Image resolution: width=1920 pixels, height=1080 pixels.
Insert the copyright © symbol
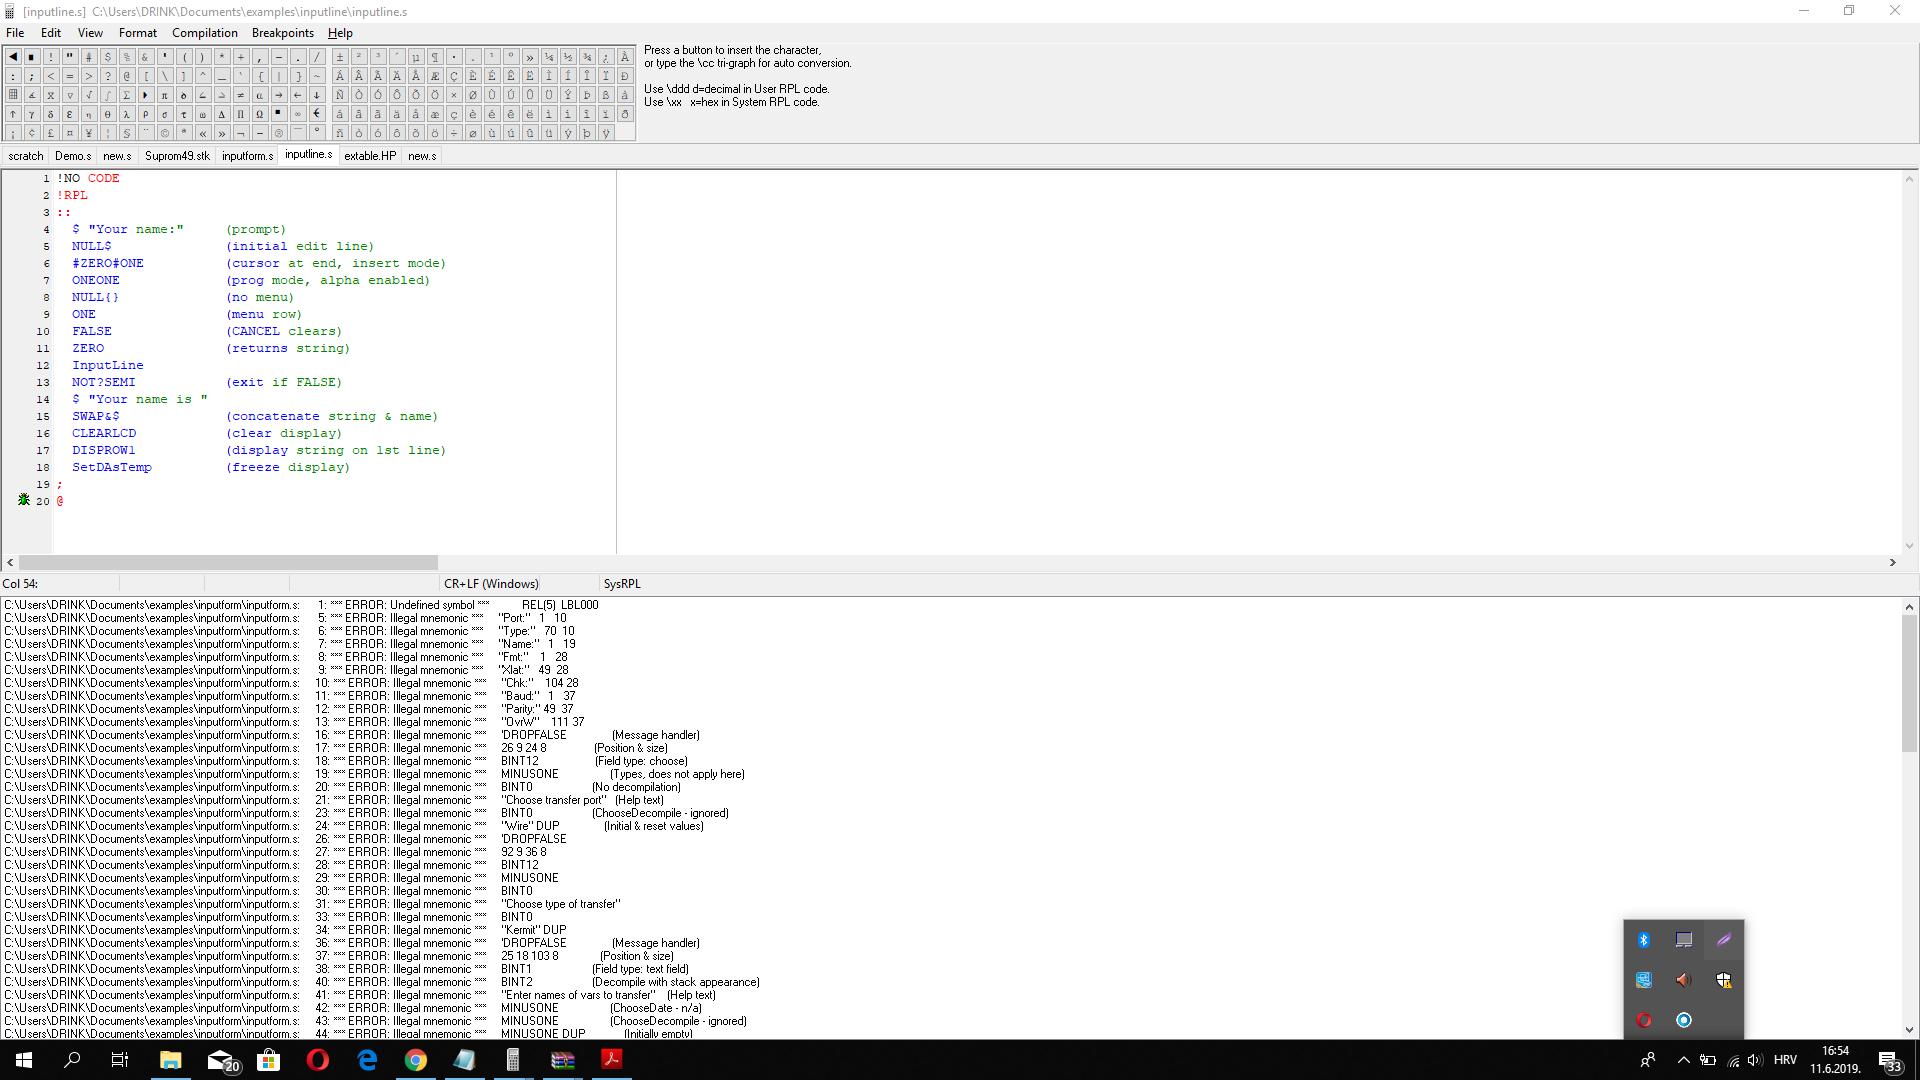coord(164,133)
